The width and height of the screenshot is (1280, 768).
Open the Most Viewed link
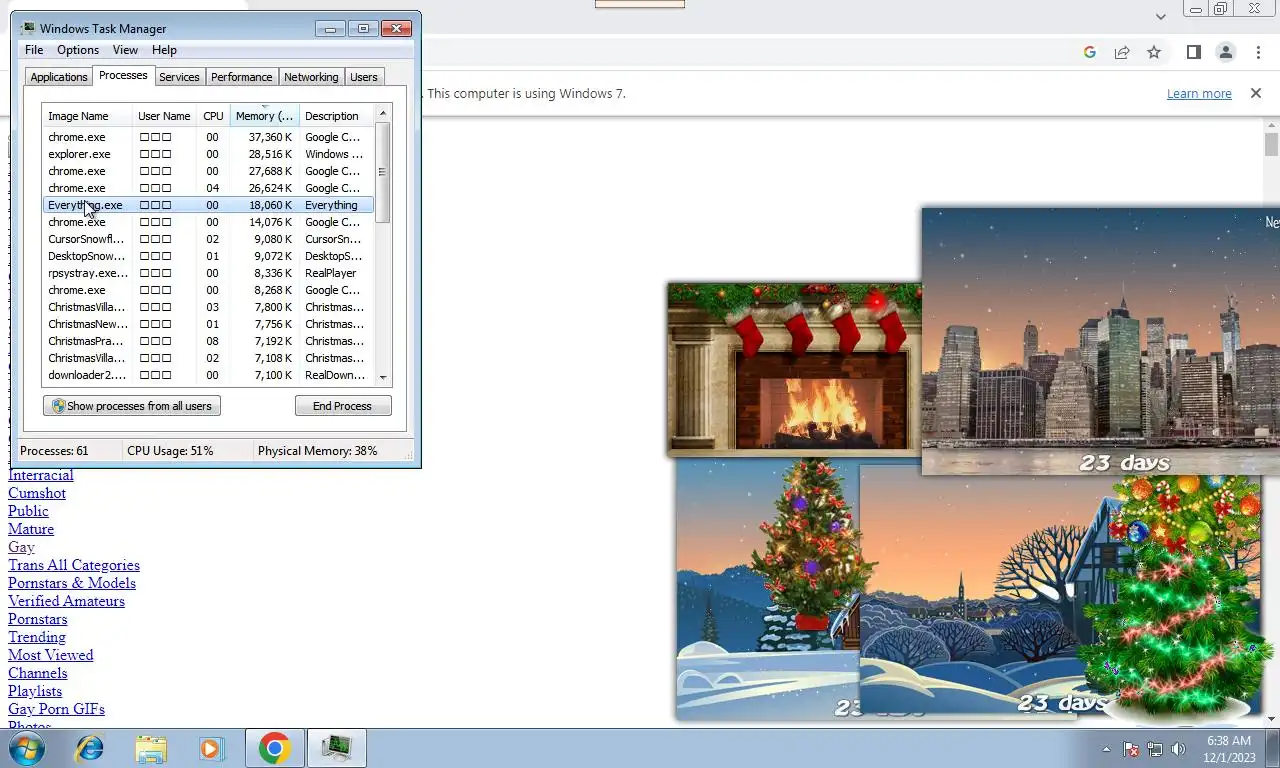[x=50, y=655]
